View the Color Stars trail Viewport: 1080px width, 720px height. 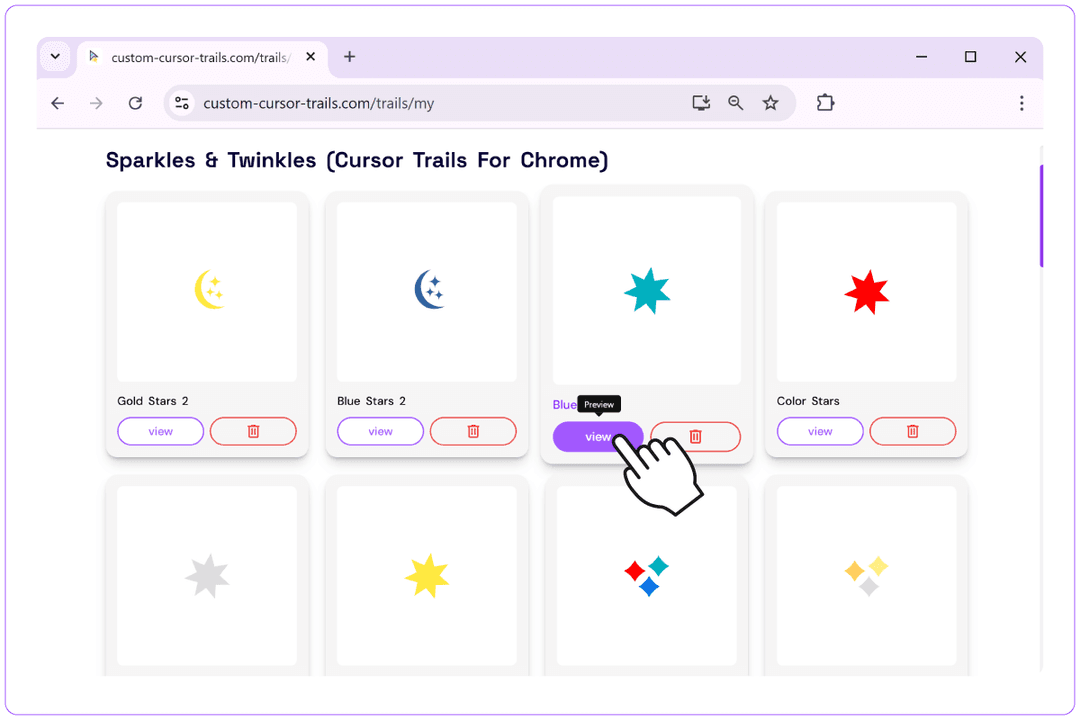click(x=819, y=431)
